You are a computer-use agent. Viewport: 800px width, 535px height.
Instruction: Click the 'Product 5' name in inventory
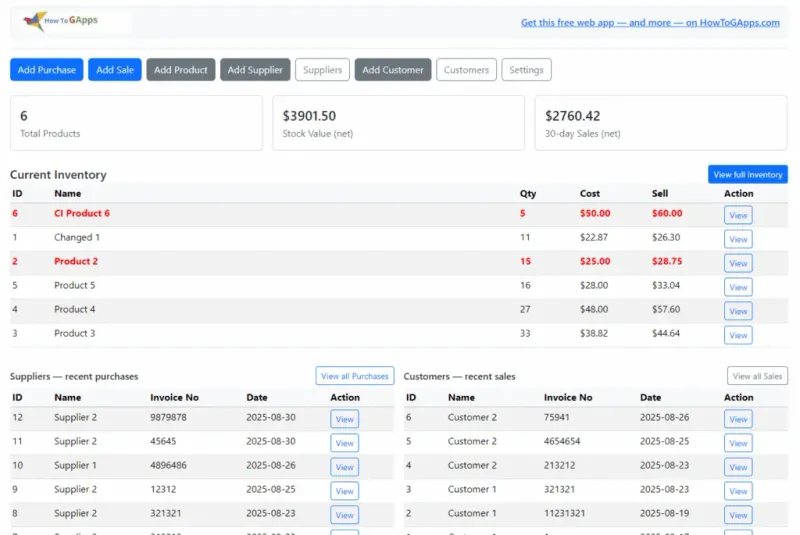[74, 285]
